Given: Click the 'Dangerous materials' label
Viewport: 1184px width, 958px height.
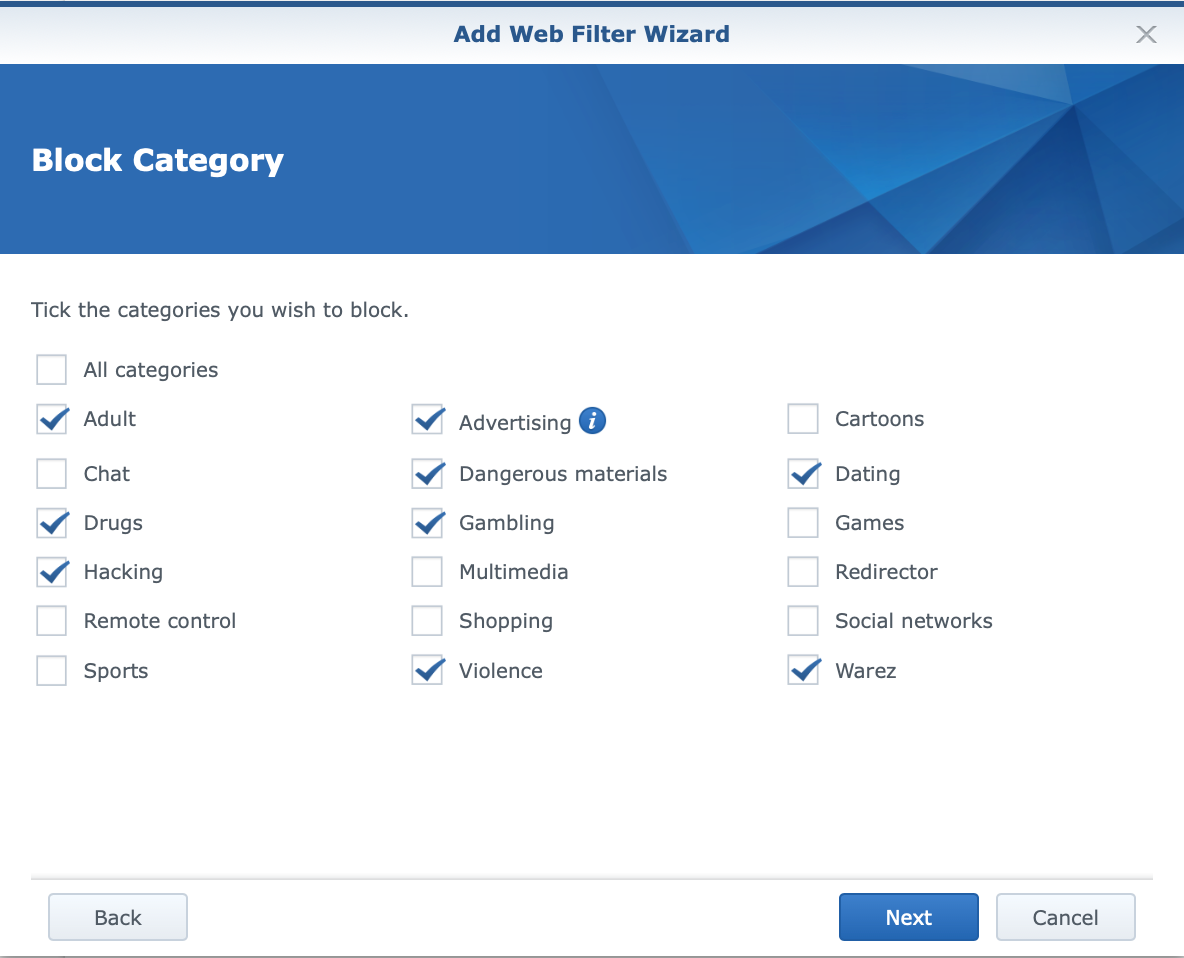Looking at the screenshot, I should point(563,474).
